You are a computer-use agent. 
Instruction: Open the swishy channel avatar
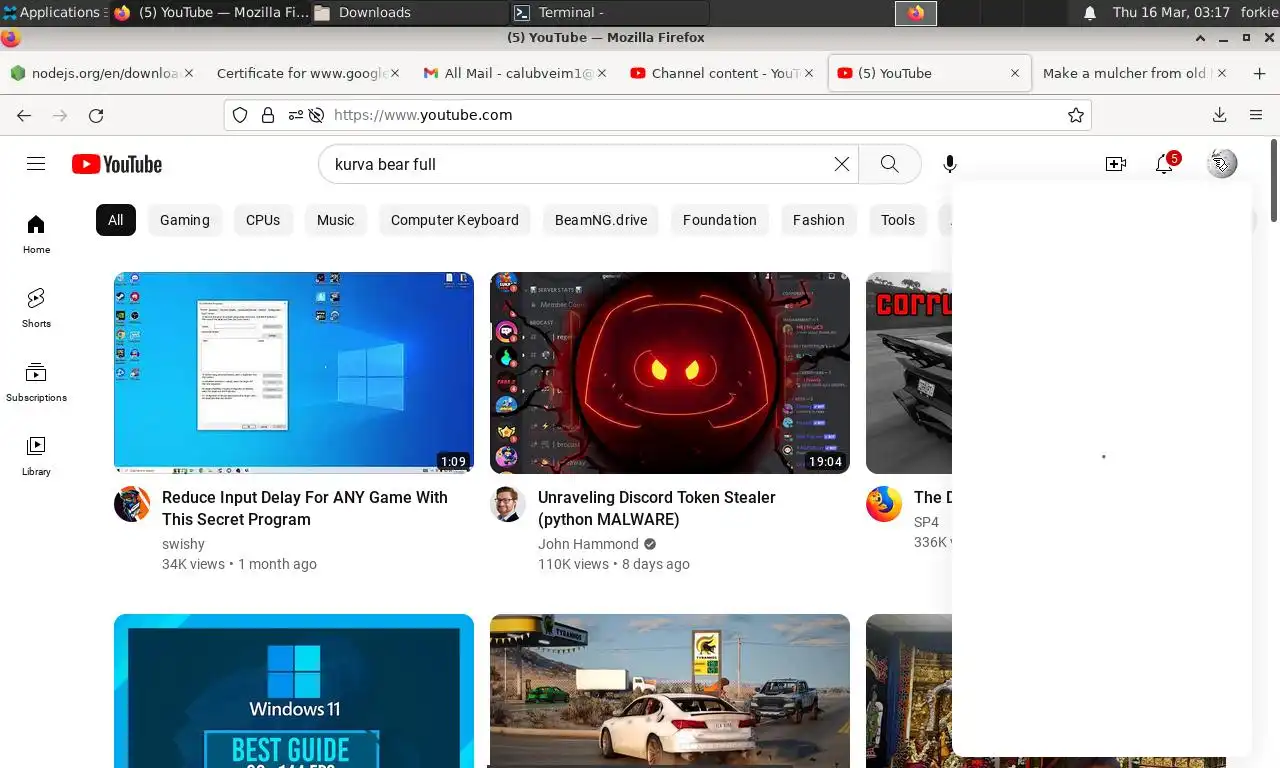(132, 504)
